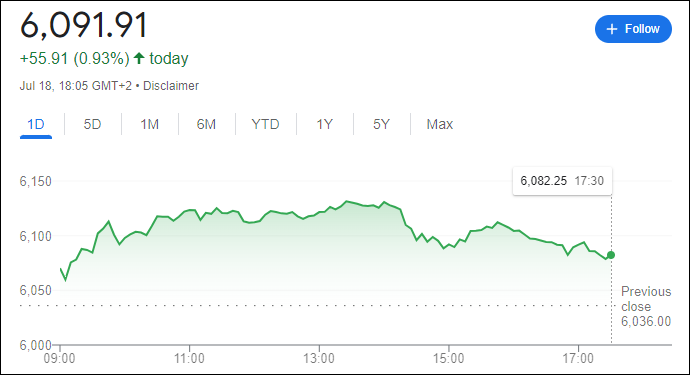This screenshot has height=375, width=690.
Task: Select the 1D time range tab
Action: click(36, 125)
